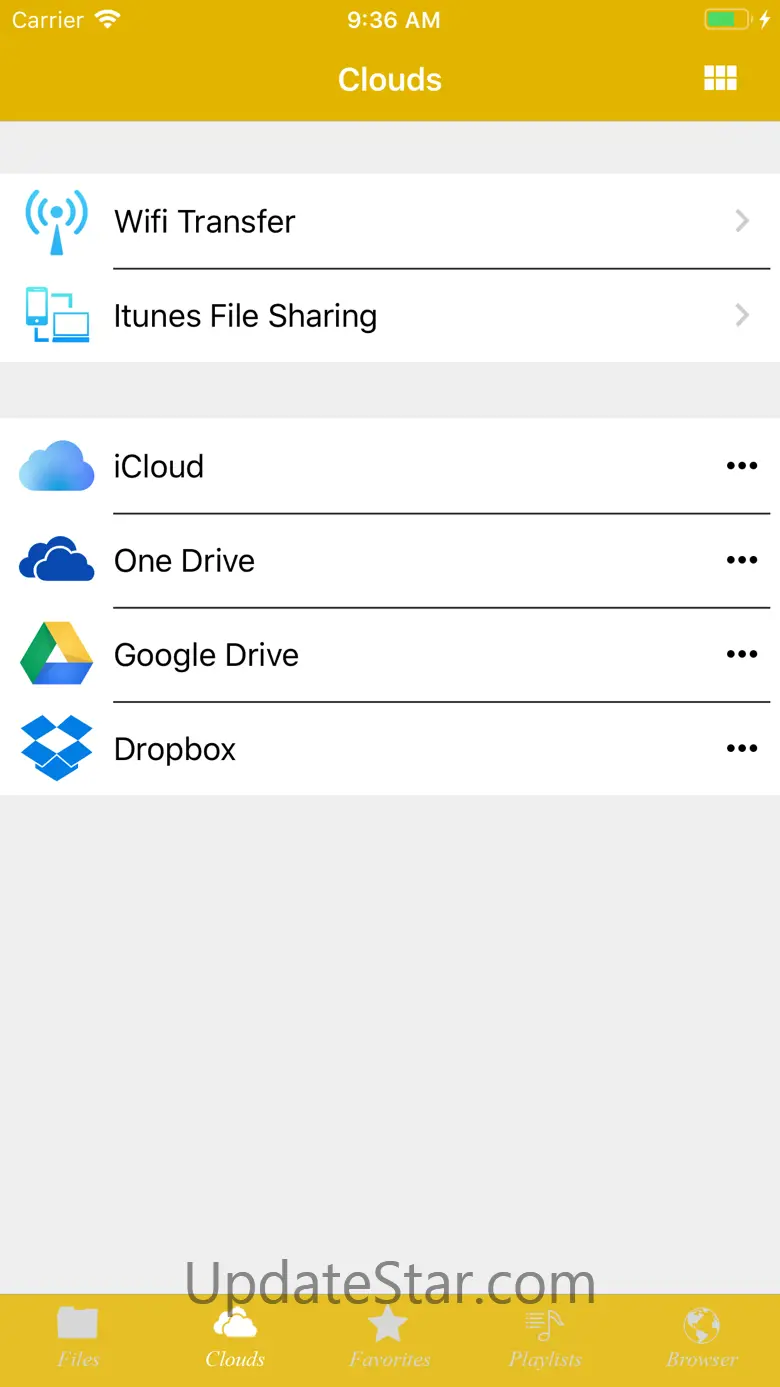The image size is (780, 1387).
Task: Open more options for Google Drive
Action: (742, 654)
